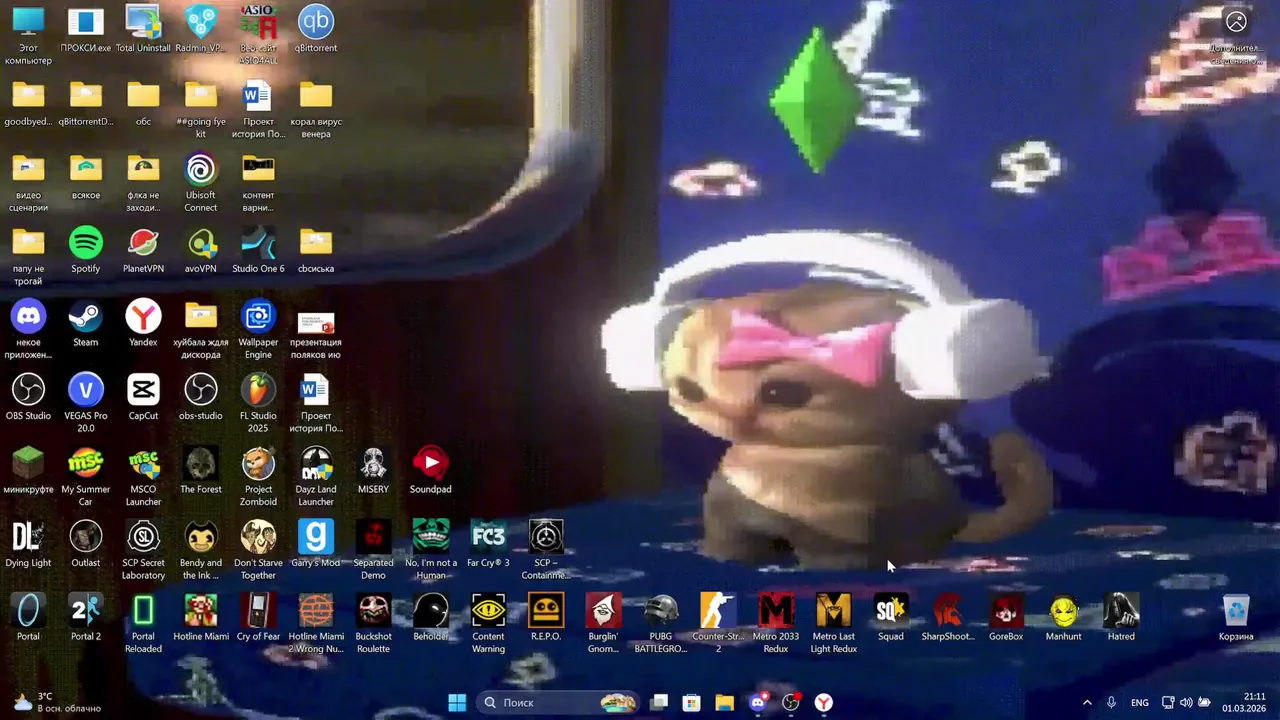The height and width of the screenshot is (720, 1280).
Task: Open volume control in system tray
Action: (x=1186, y=702)
